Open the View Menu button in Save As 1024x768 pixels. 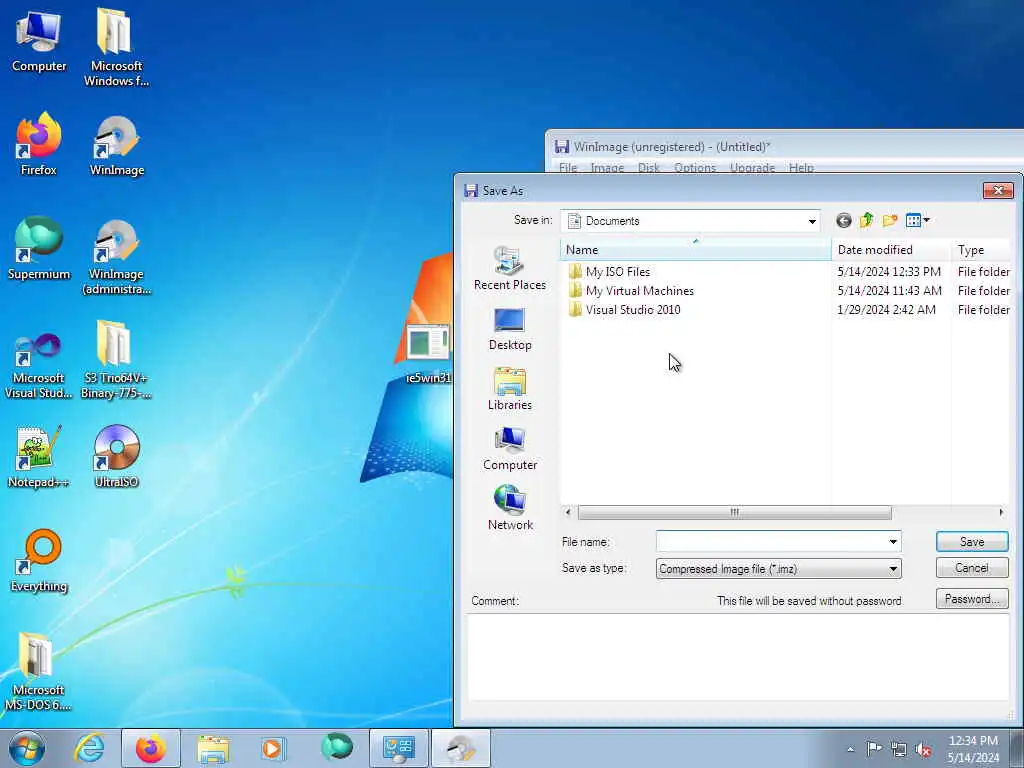(x=918, y=221)
